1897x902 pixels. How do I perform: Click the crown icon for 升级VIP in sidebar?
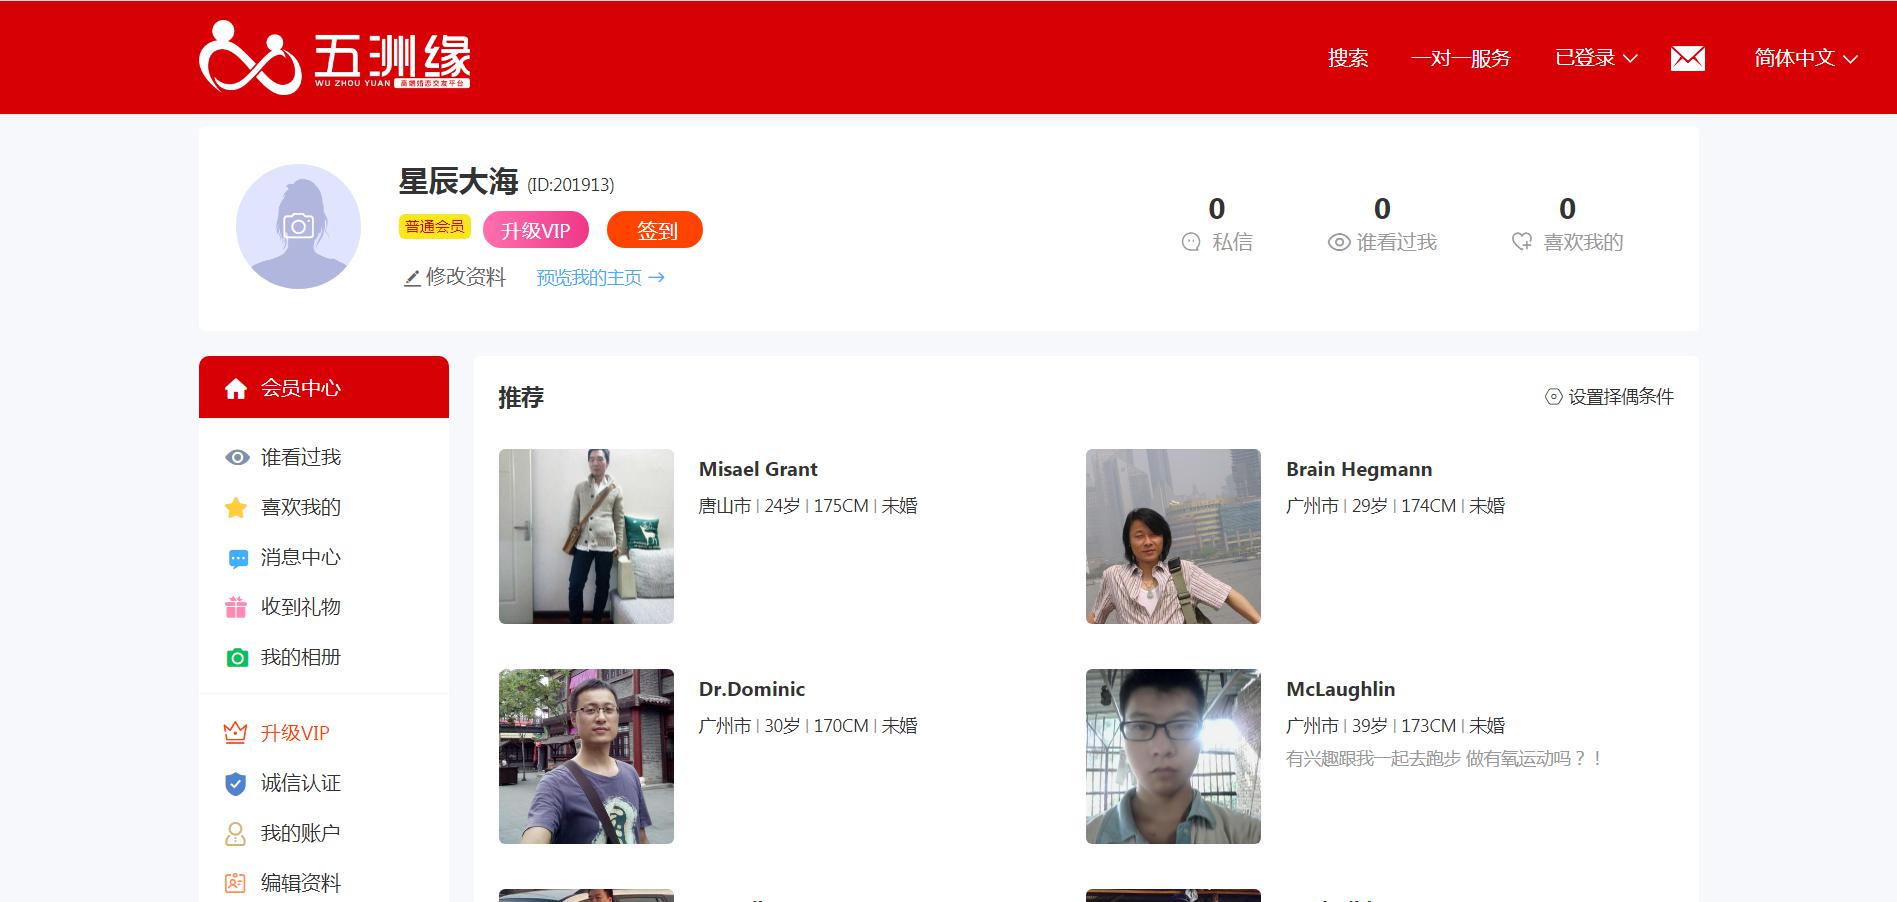coord(235,733)
